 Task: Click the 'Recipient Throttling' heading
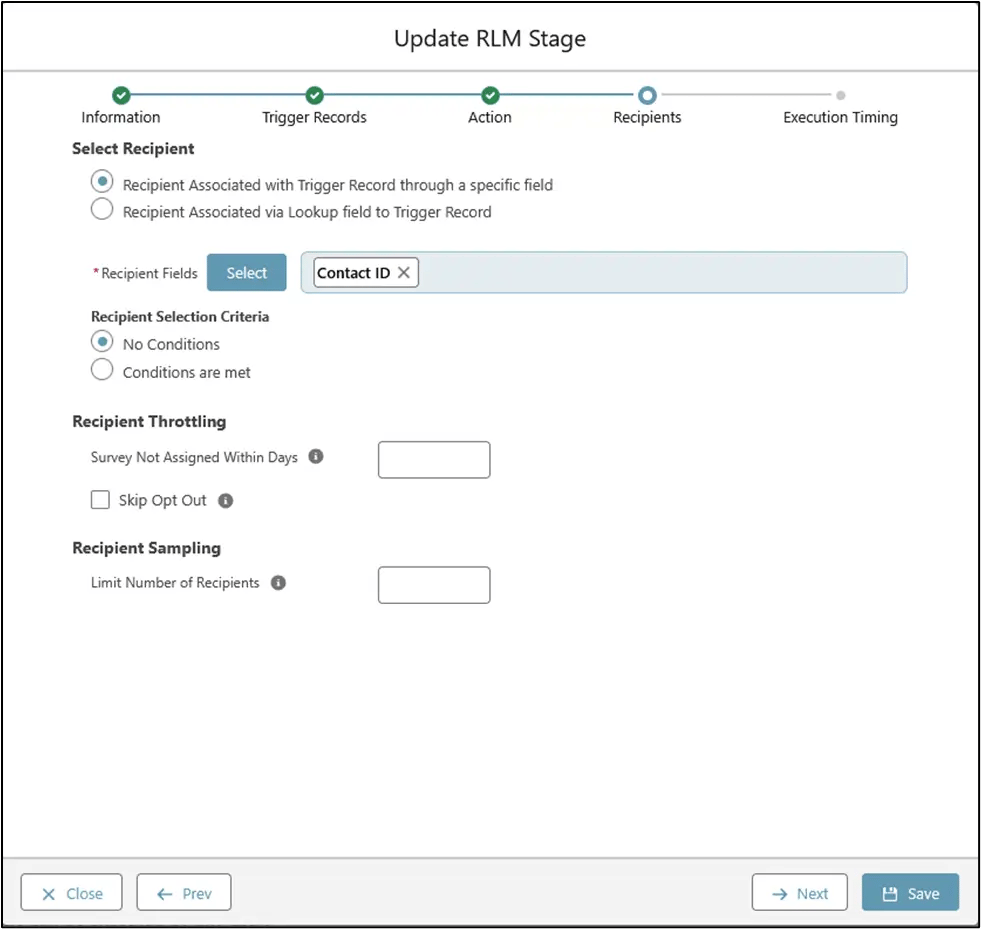tap(149, 422)
